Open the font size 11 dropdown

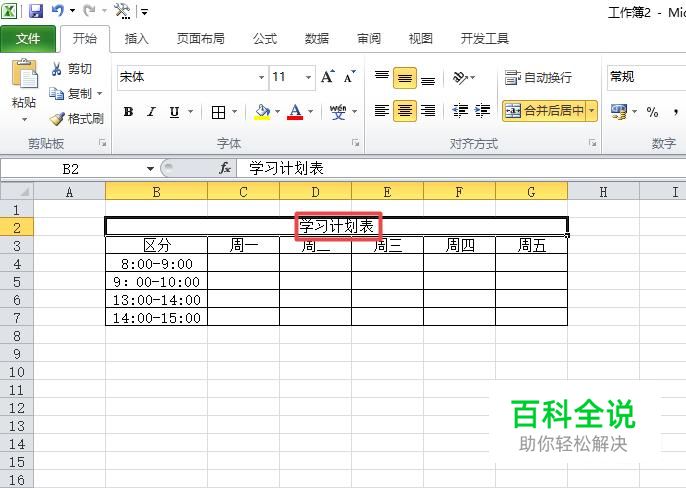(x=308, y=77)
